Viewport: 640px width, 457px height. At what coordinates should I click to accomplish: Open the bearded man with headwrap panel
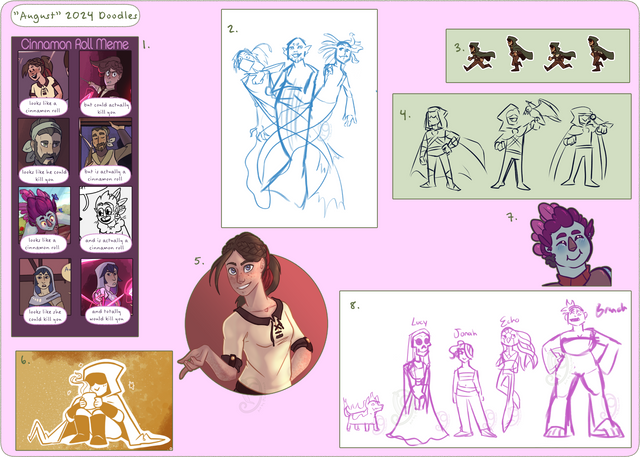pyautogui.click(x=44, y=144)
